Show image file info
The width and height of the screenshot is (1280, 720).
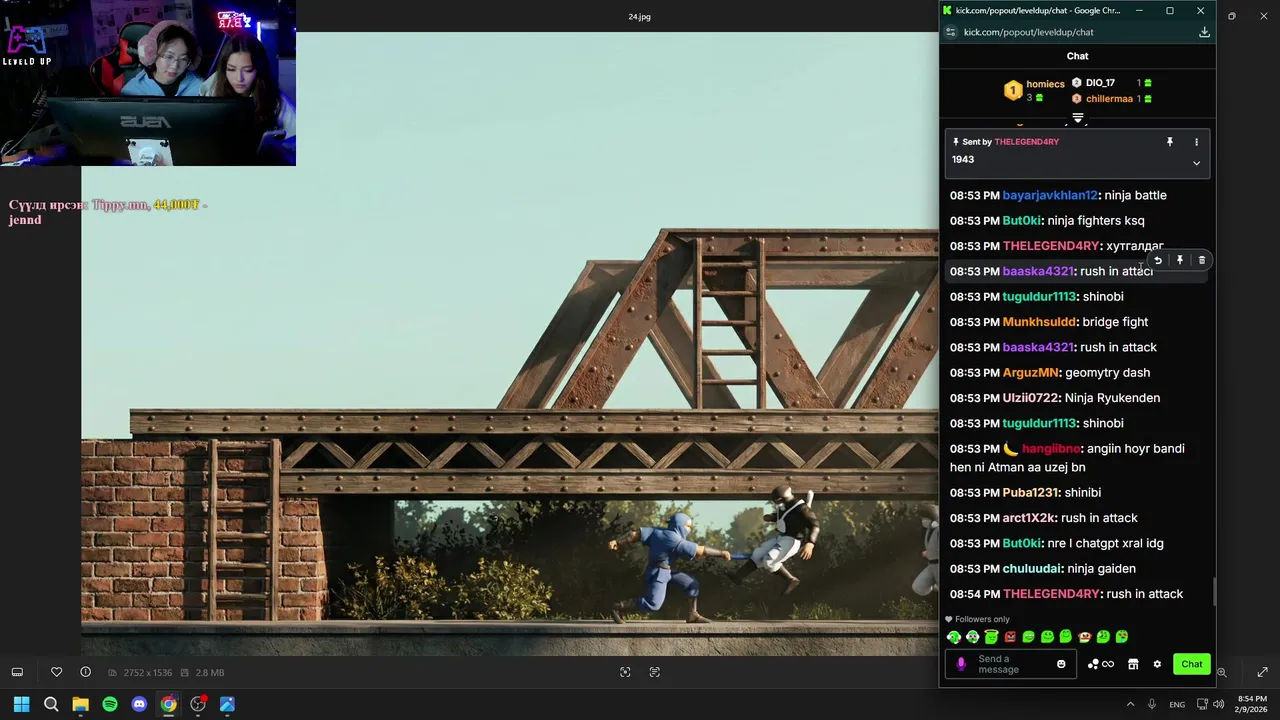(85, 672)
